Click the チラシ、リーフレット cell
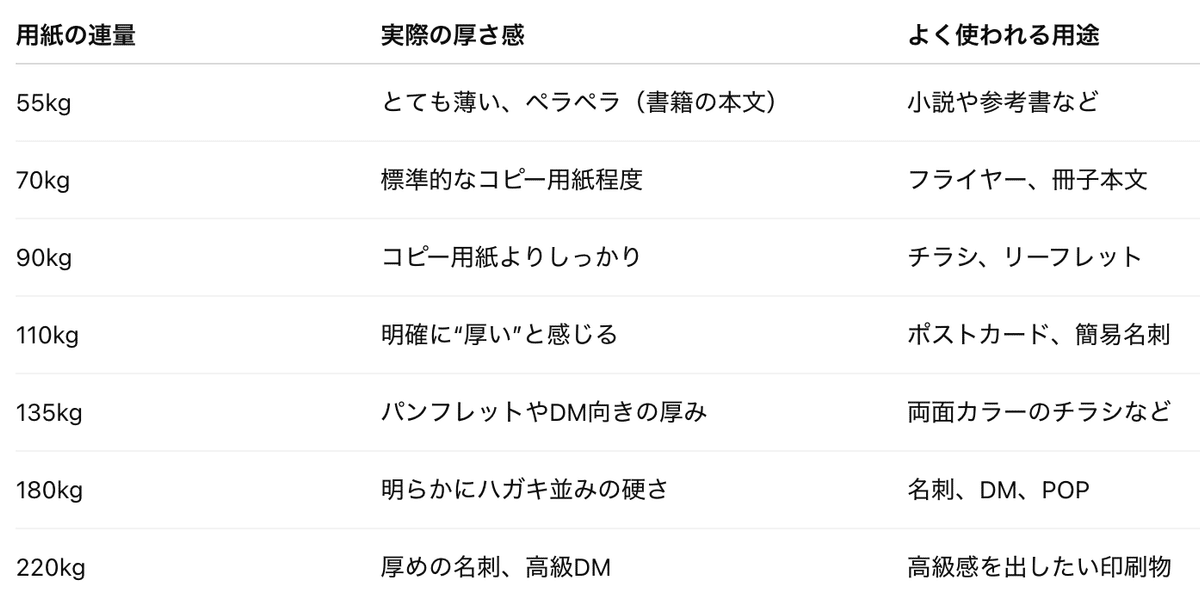Image resolution: width=1200 pixels, height=605 pixels. click(1024, 258)
